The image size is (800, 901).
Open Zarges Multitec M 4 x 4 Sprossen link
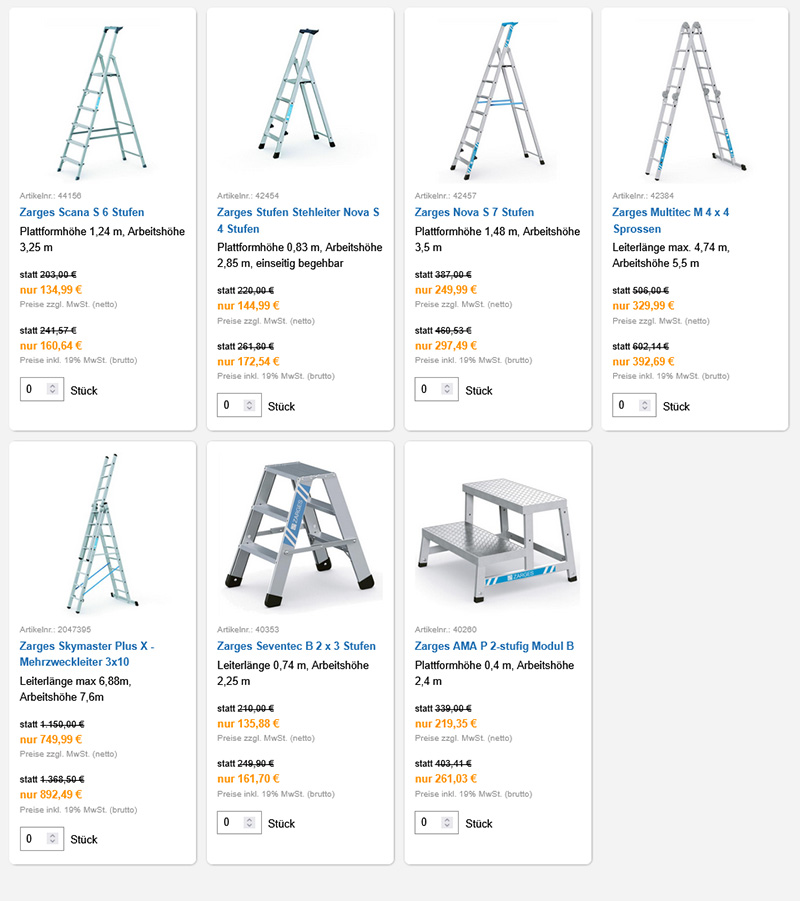(x=671, y=220)
